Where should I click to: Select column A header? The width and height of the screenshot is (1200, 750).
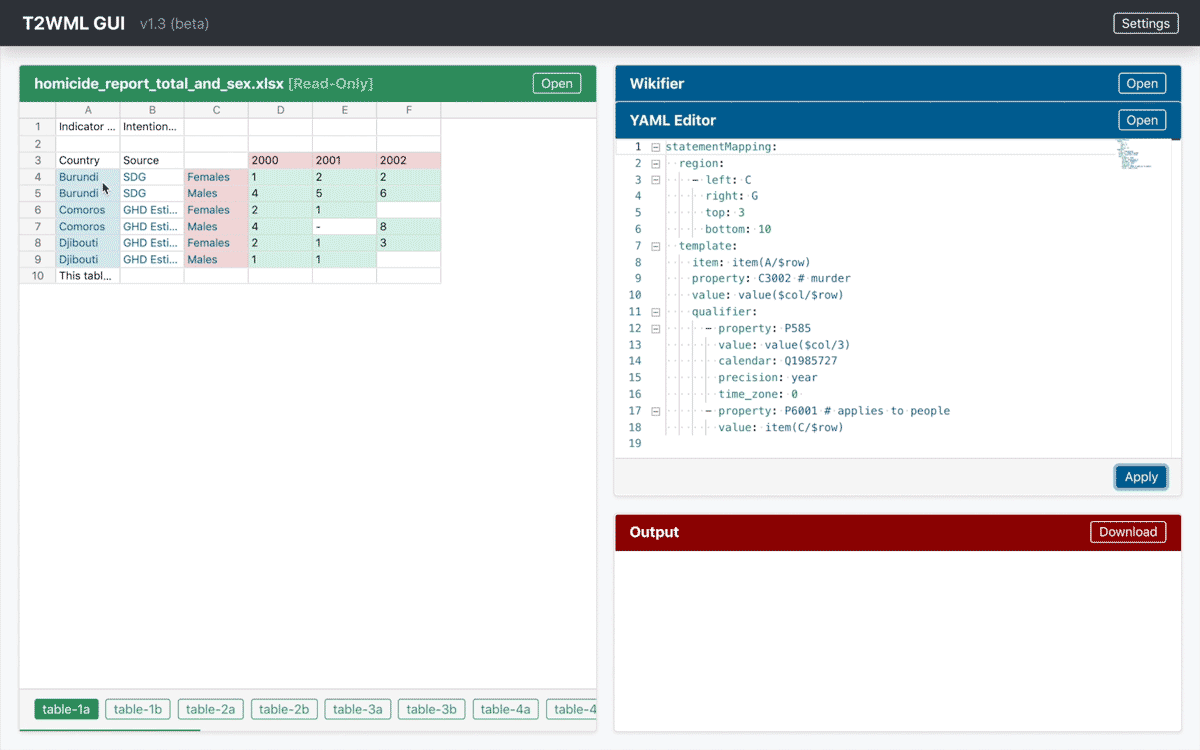(88, 110)
